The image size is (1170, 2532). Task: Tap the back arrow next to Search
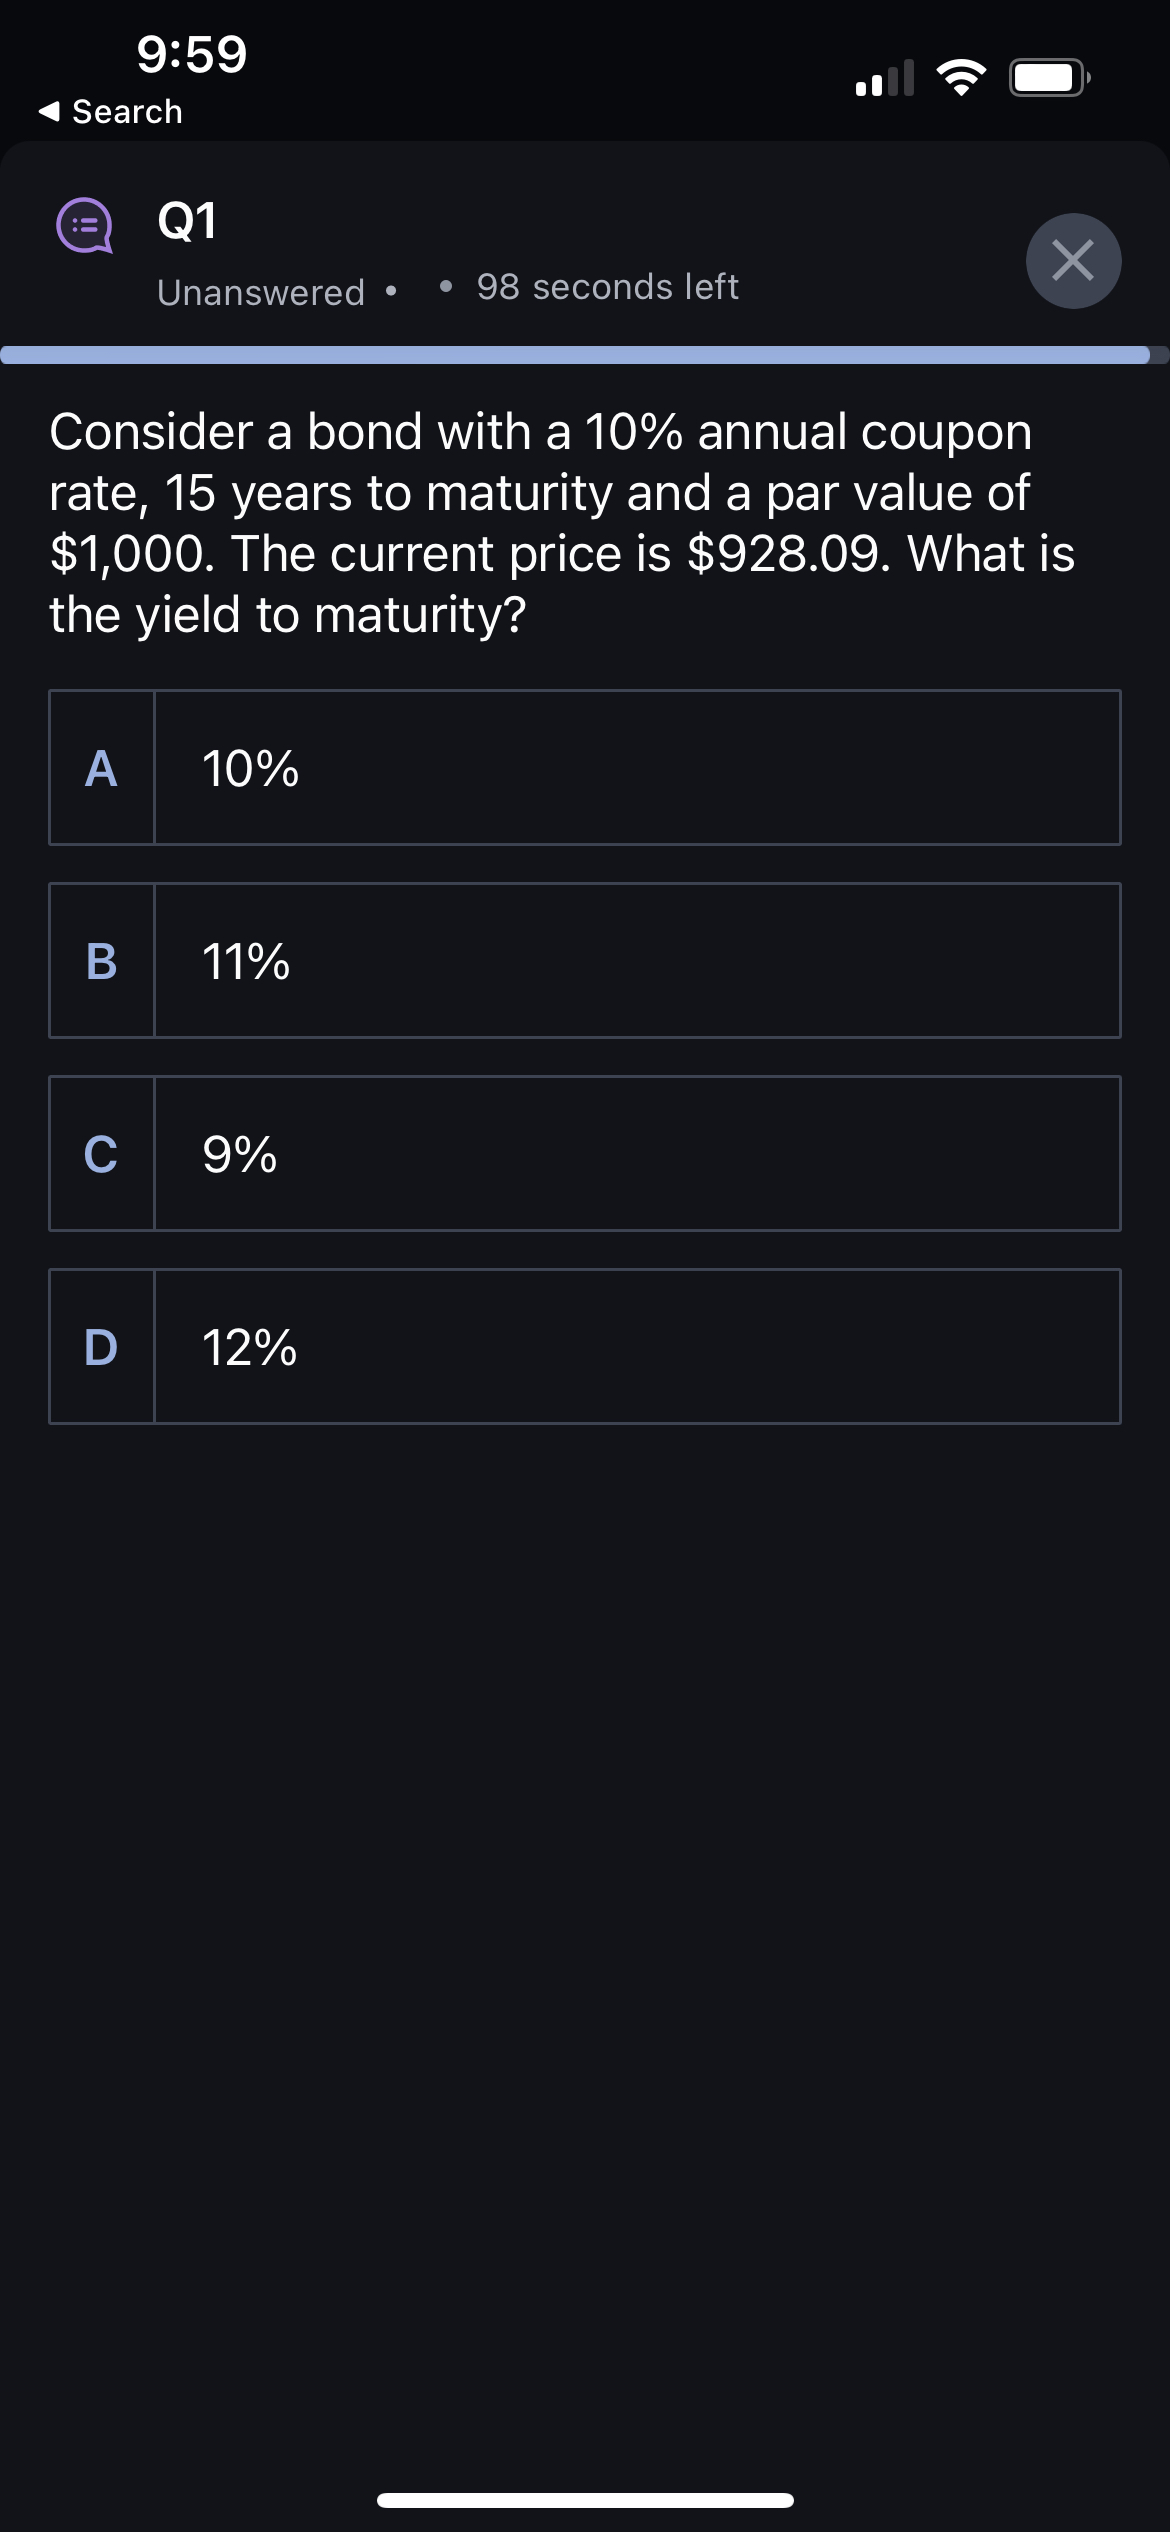(x=49, y=111)
